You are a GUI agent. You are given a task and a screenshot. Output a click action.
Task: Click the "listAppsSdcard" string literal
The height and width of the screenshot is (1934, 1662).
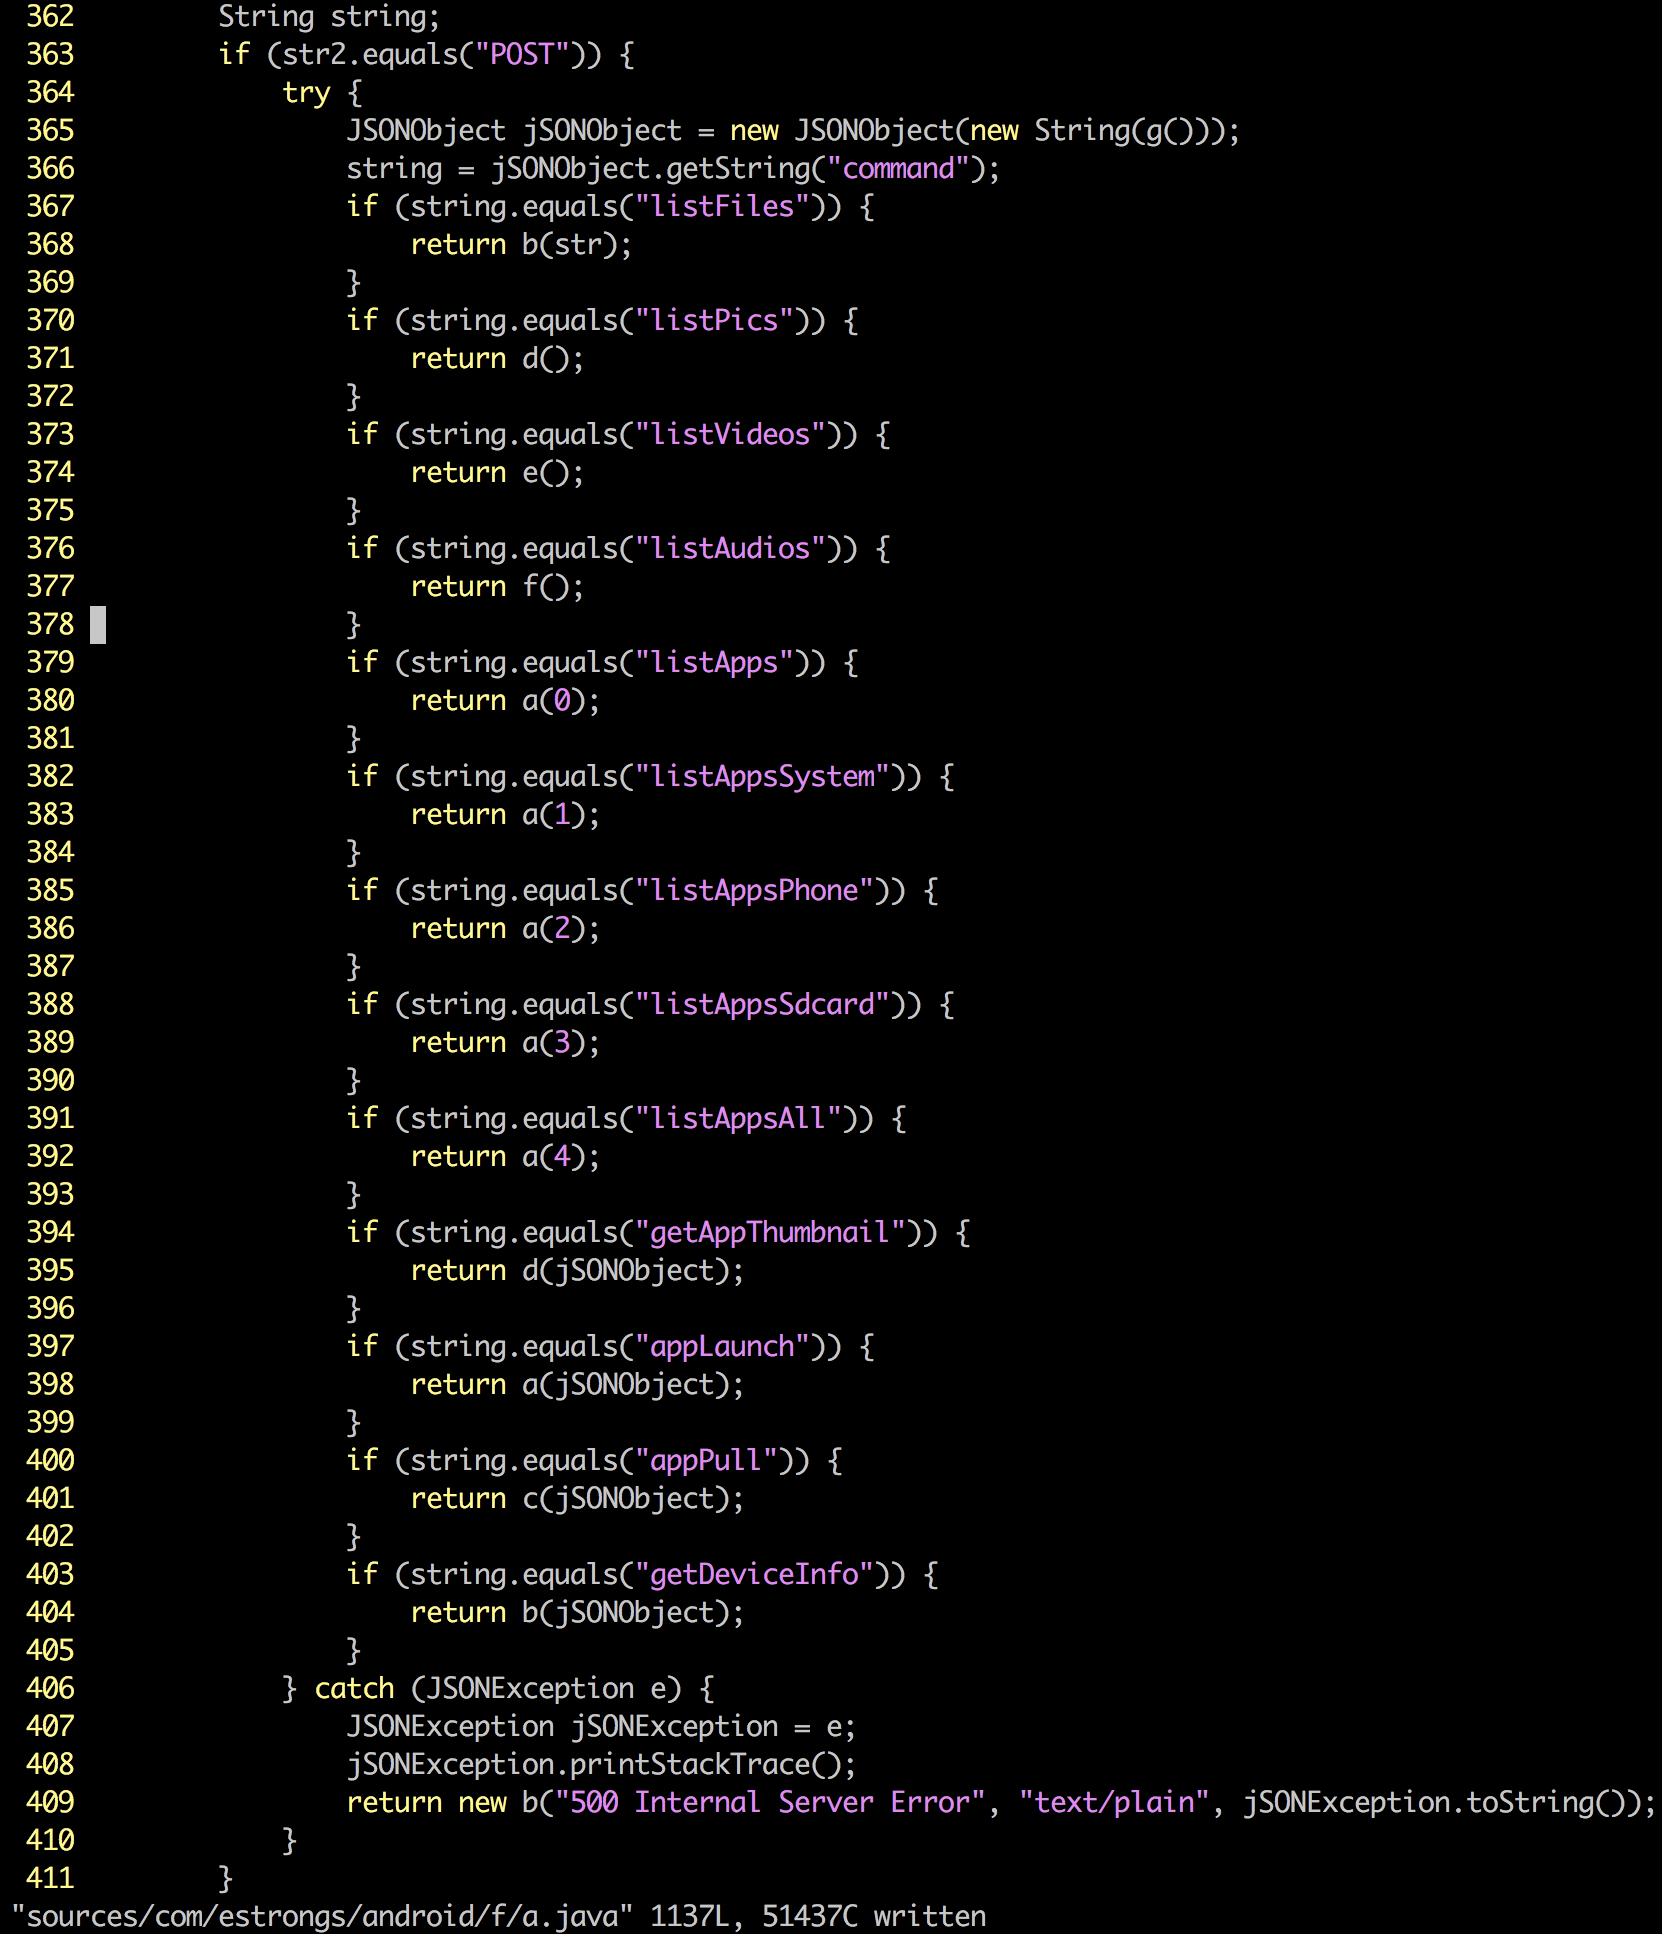(x=762, y=1004)
